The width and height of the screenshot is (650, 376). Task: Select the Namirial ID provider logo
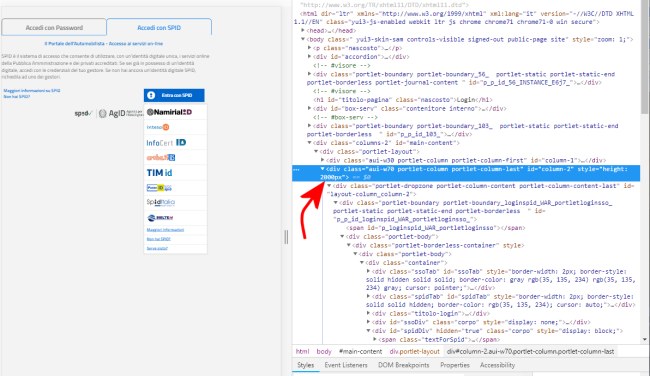(169, 112)
